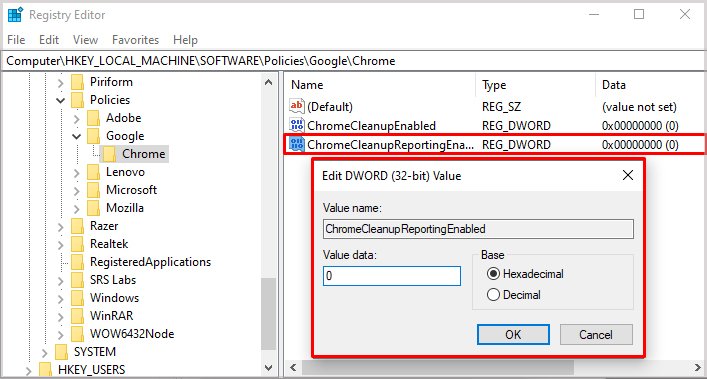Click the tree pane vertical scrollbar thumb
This screenshot has height=379, width=707.
pos(268,314)
